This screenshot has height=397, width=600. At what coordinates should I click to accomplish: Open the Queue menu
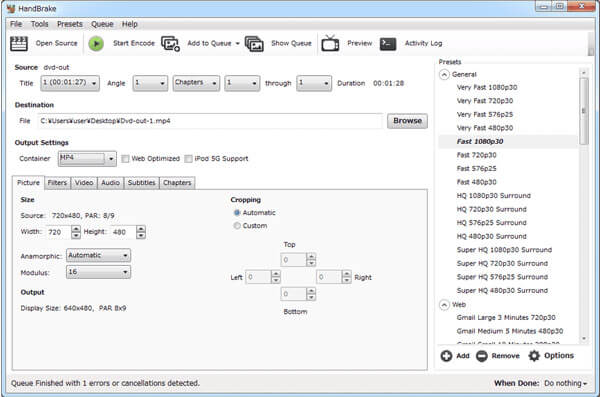(102, 24)
